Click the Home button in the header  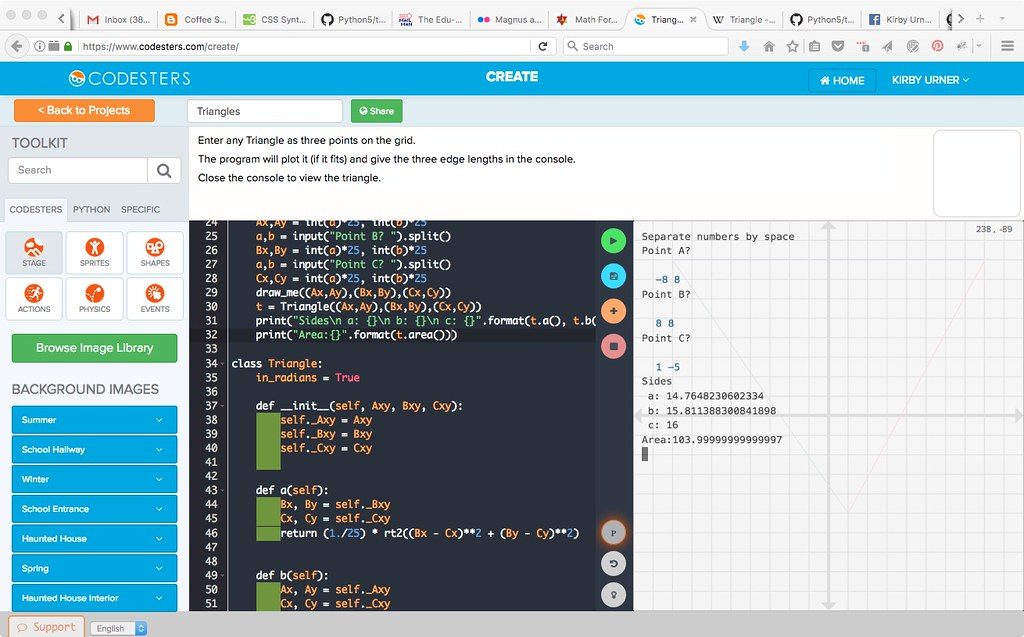tap(842, 80)
